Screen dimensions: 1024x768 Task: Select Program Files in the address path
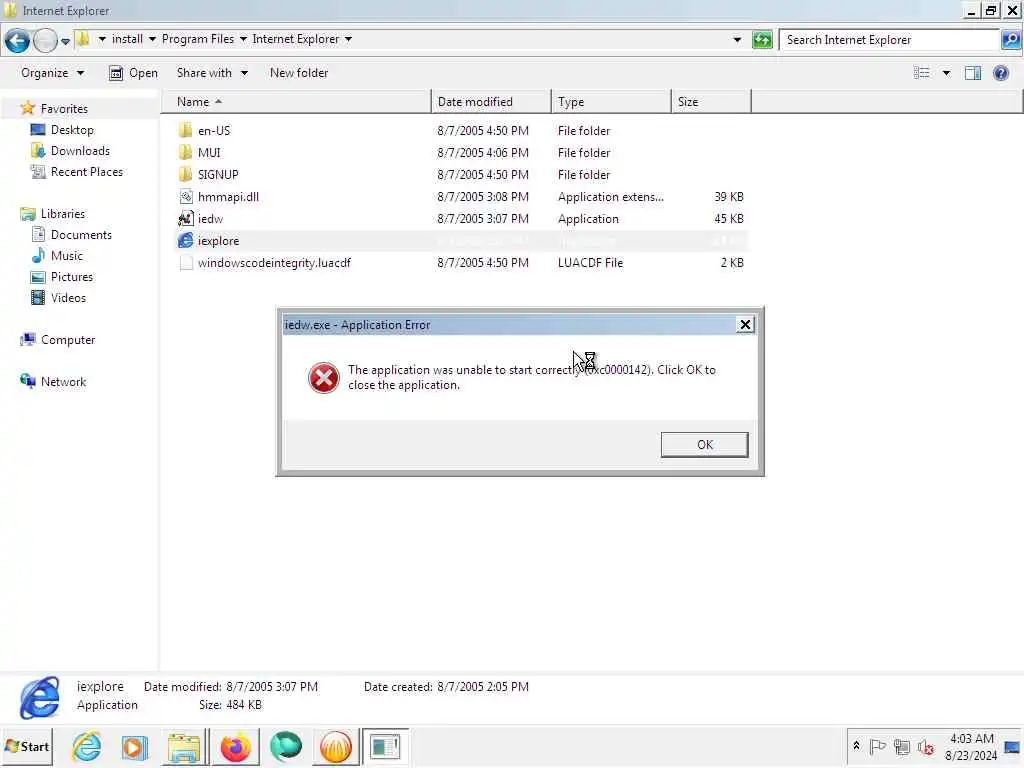pos(198,39)
